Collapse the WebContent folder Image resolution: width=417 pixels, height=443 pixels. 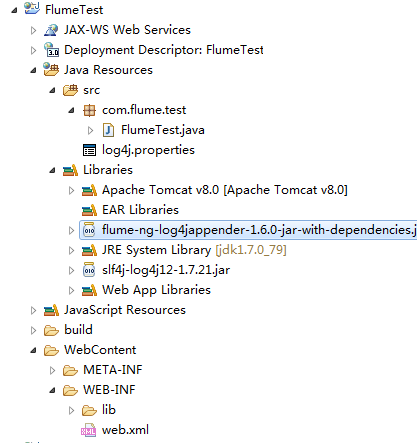tap(33, 350)
